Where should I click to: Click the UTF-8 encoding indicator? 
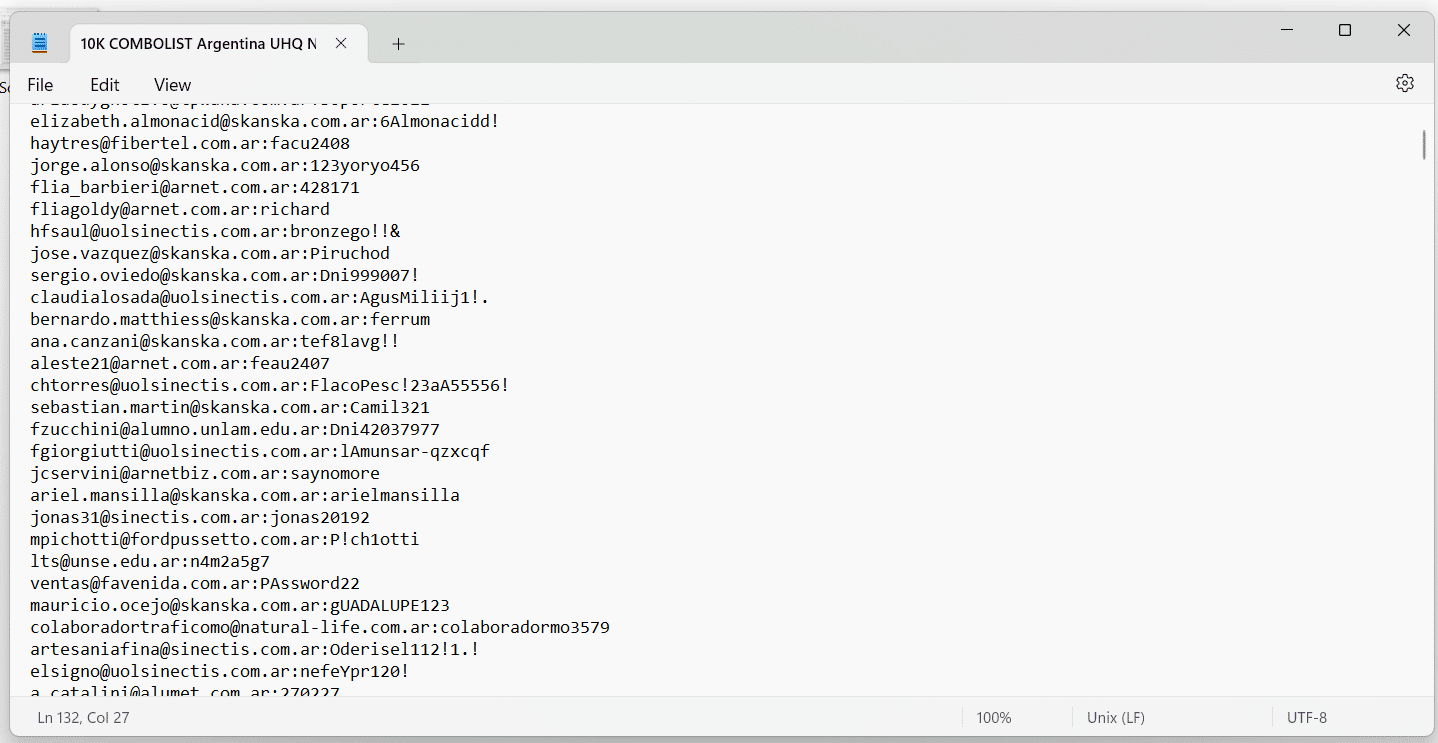click(1307, 718)
